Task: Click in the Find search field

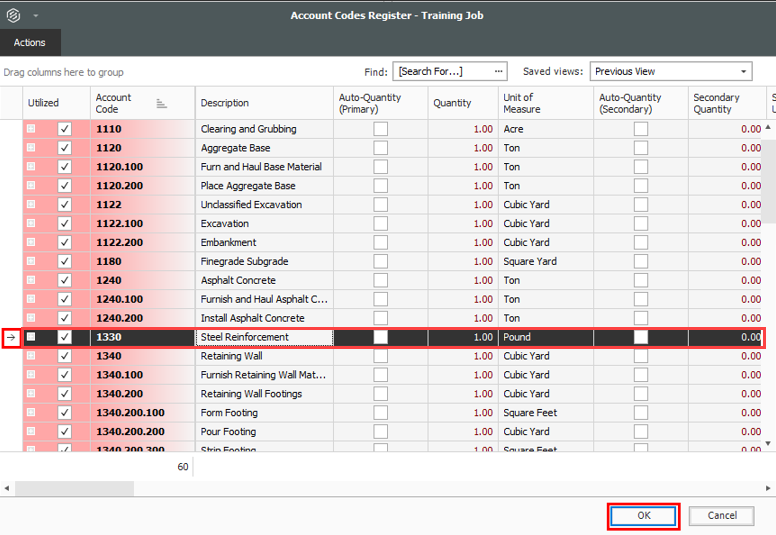Action: 442,72
